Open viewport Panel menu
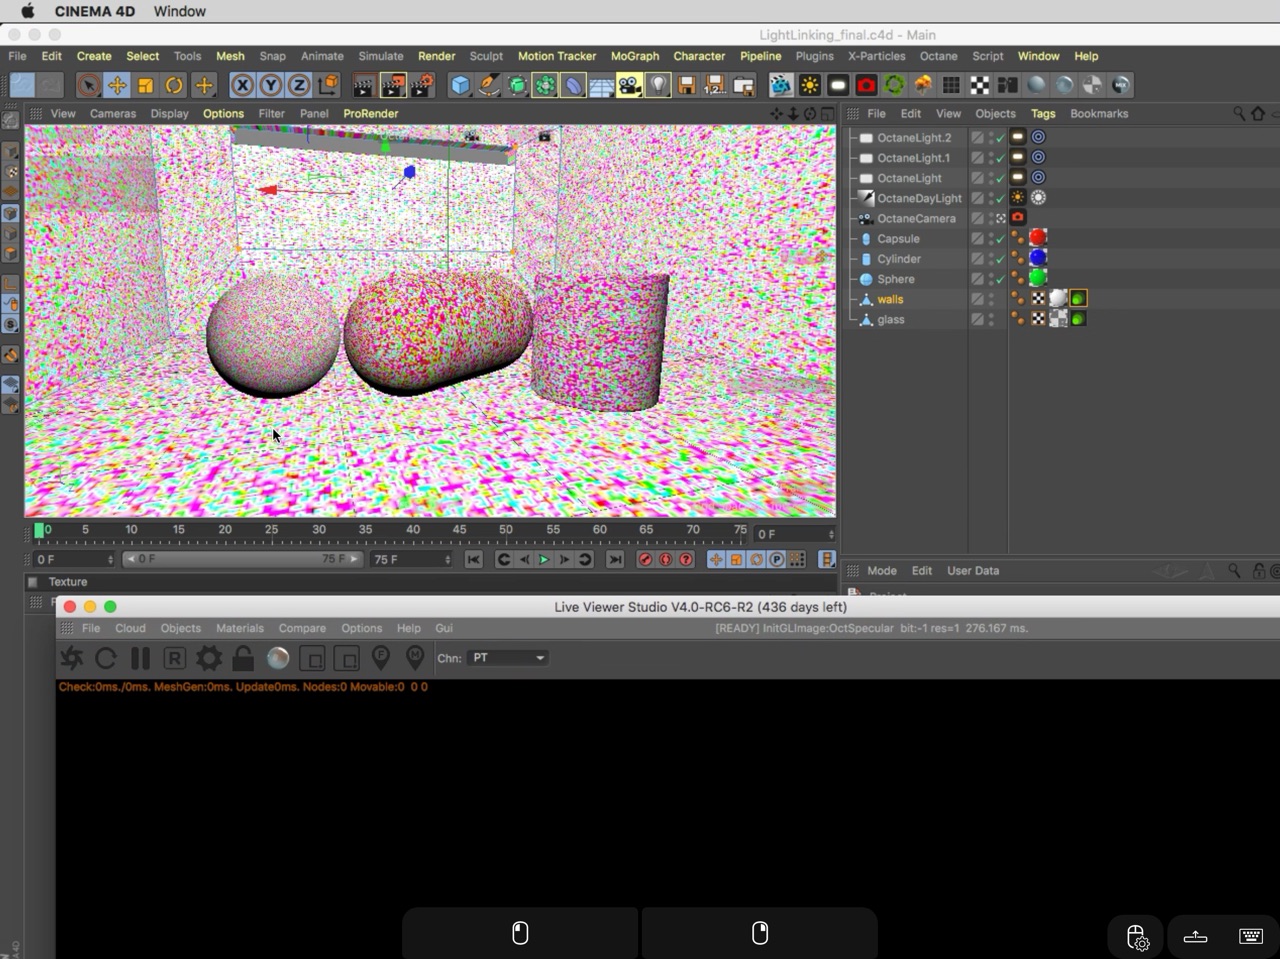Viewport: 1280px width, 959px height. [314, 114]
